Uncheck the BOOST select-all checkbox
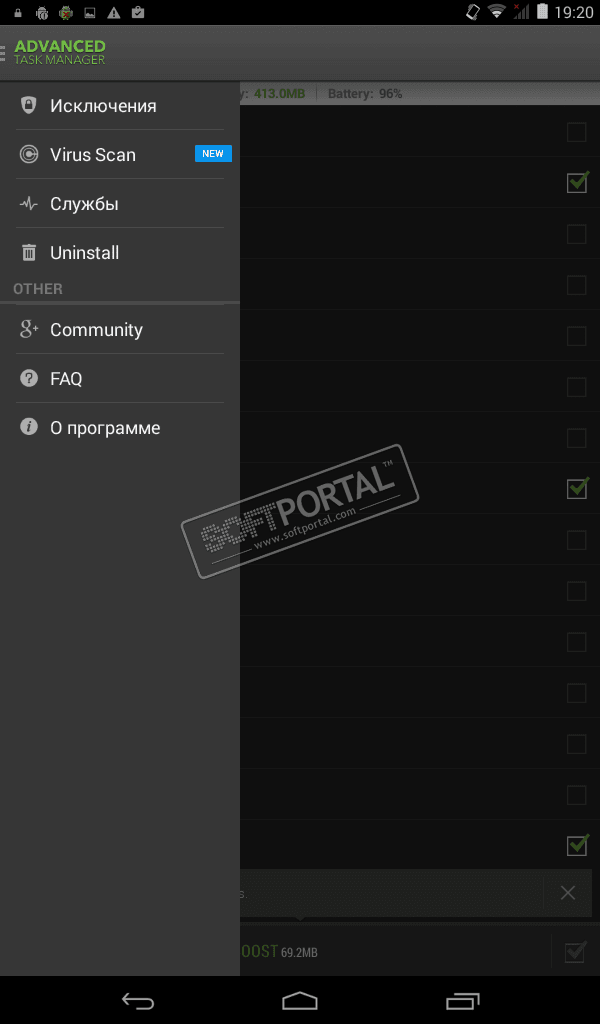The width and height of the screenshot is (600, 1024). click(x=575, y=952)
